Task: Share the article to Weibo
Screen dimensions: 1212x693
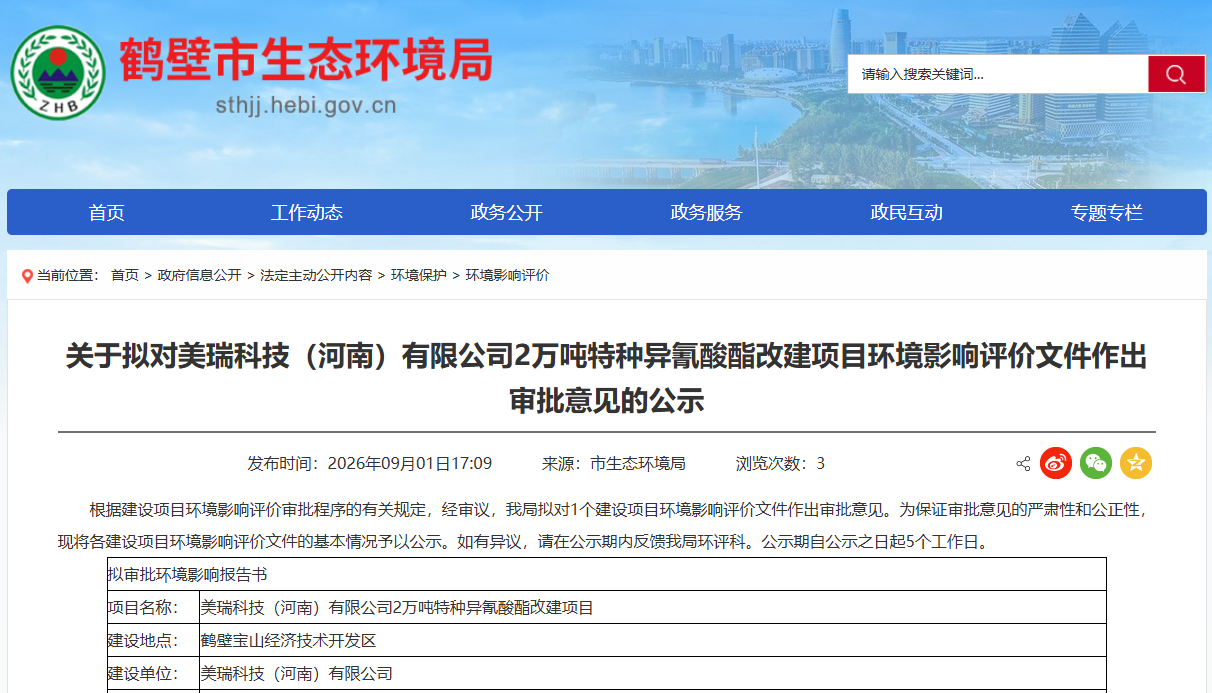Action: (1056, 463)
